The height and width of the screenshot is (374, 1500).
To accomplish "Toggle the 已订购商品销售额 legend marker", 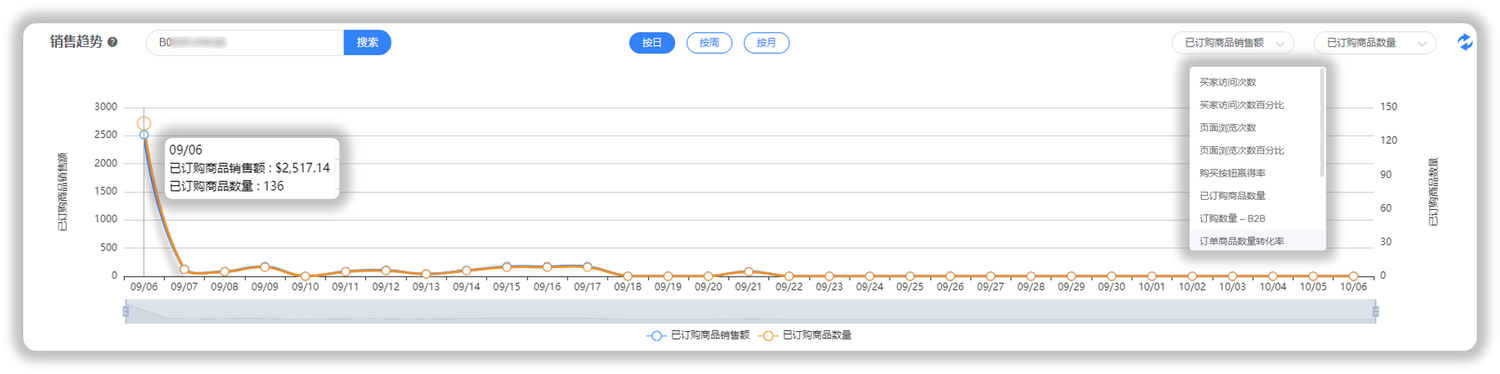I will 656,336.
